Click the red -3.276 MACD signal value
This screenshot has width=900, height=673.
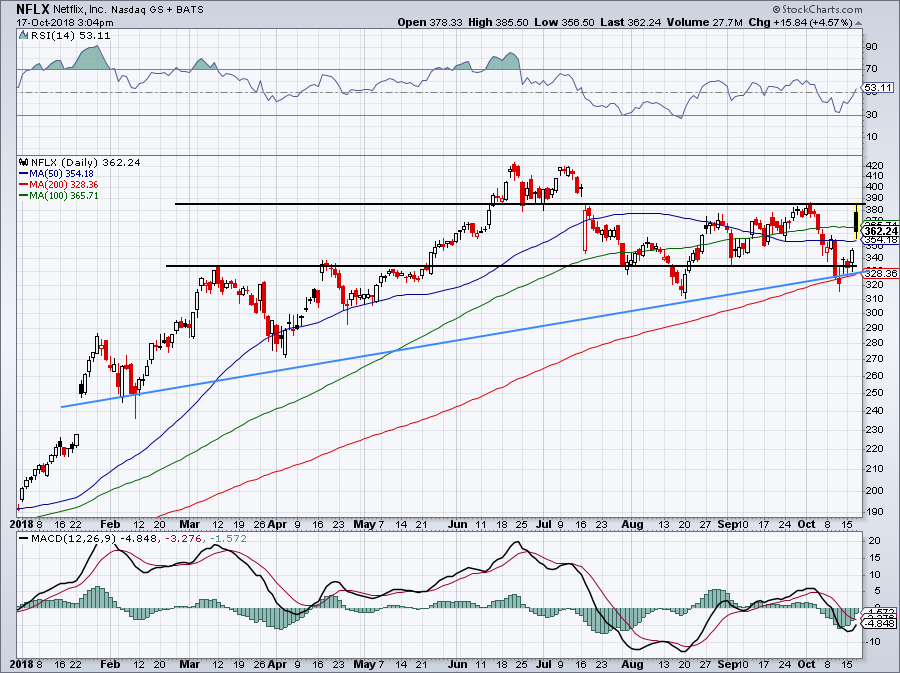click(184, 539)
